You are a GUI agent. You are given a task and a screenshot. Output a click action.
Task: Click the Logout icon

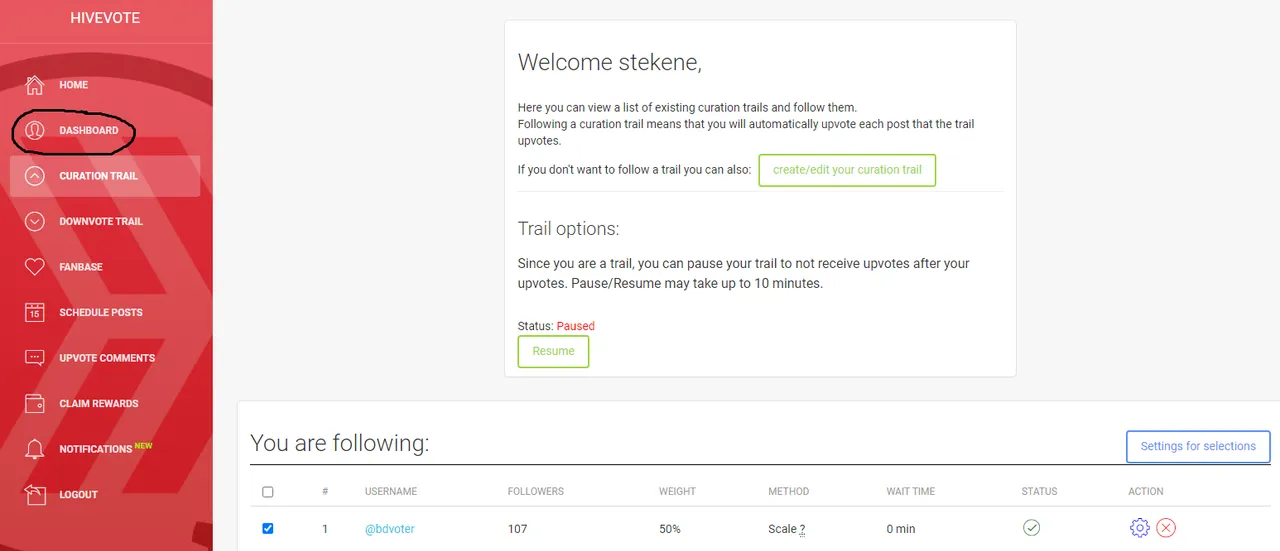[x=35, y=494]
